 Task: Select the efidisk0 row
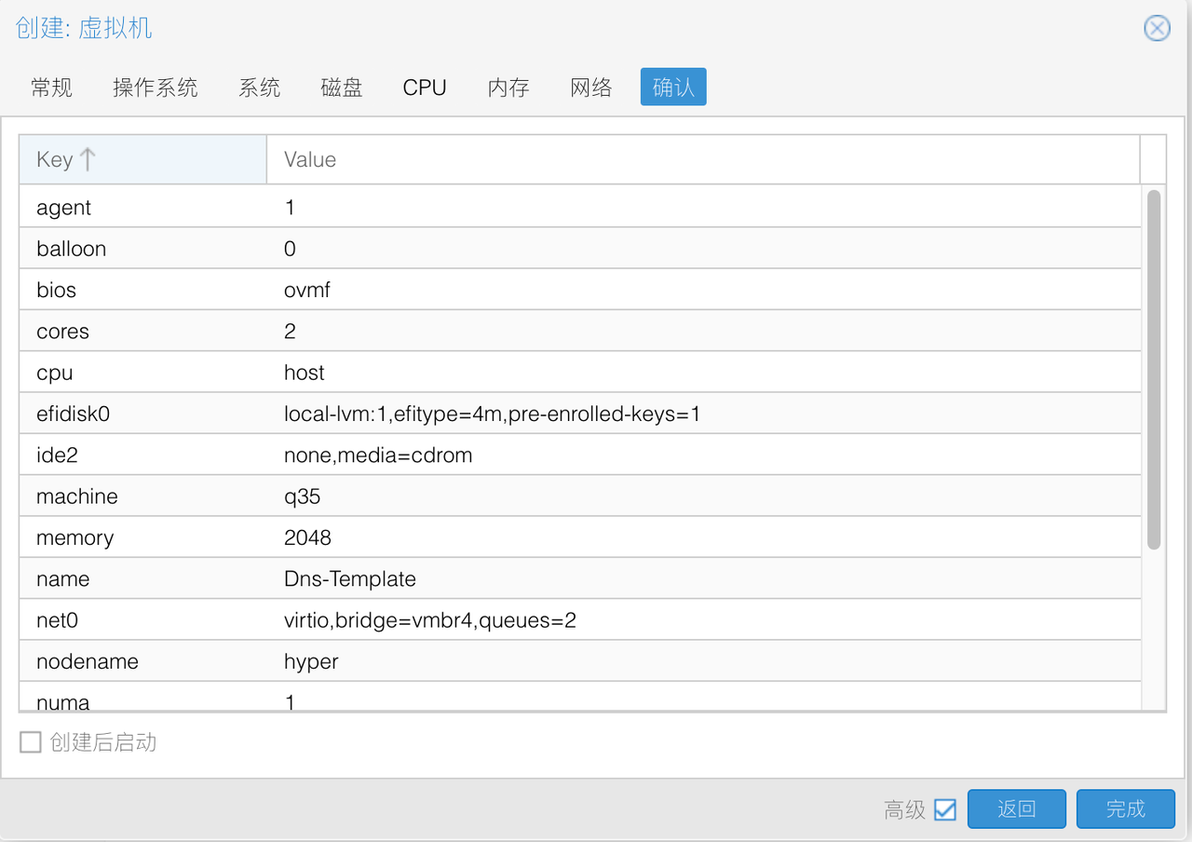[580, 413]
